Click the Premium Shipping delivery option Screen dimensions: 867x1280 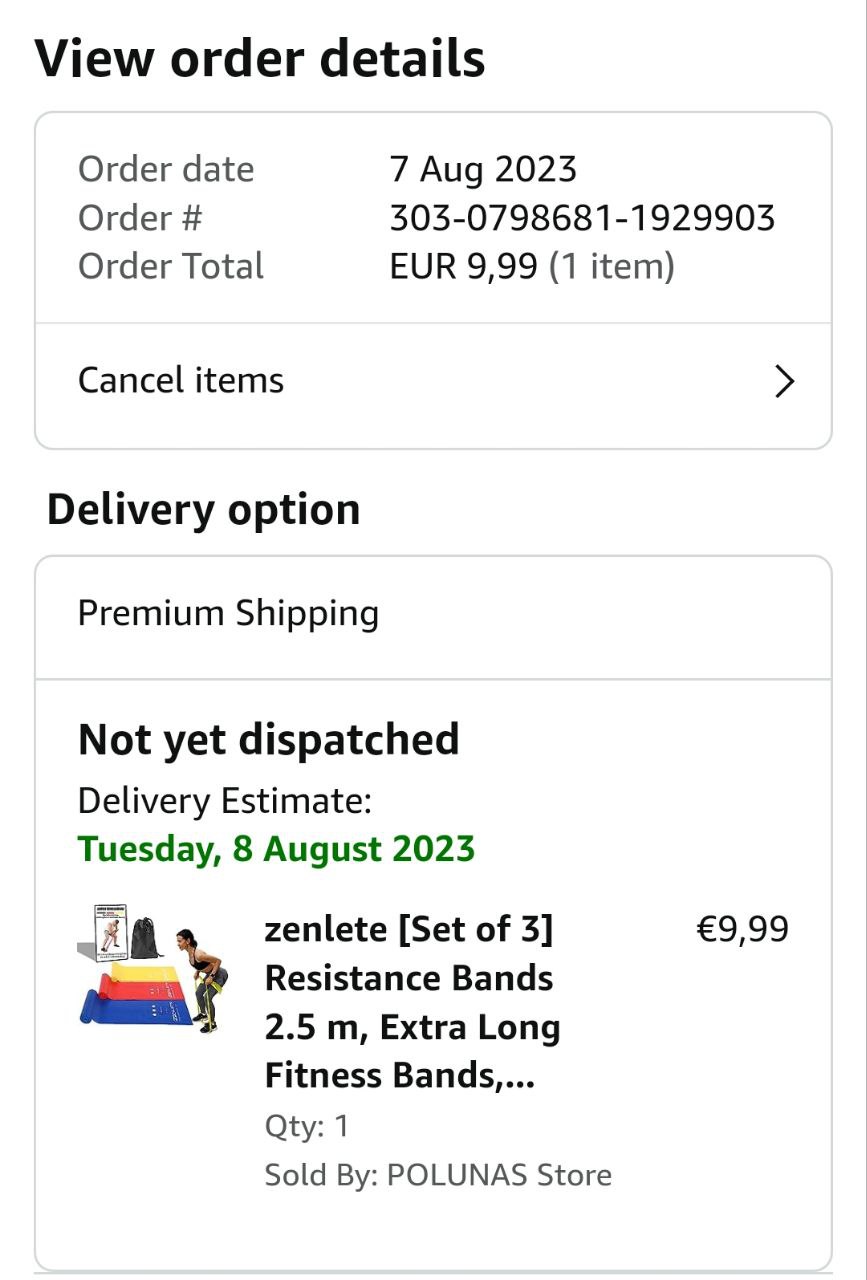coord(228,613)
